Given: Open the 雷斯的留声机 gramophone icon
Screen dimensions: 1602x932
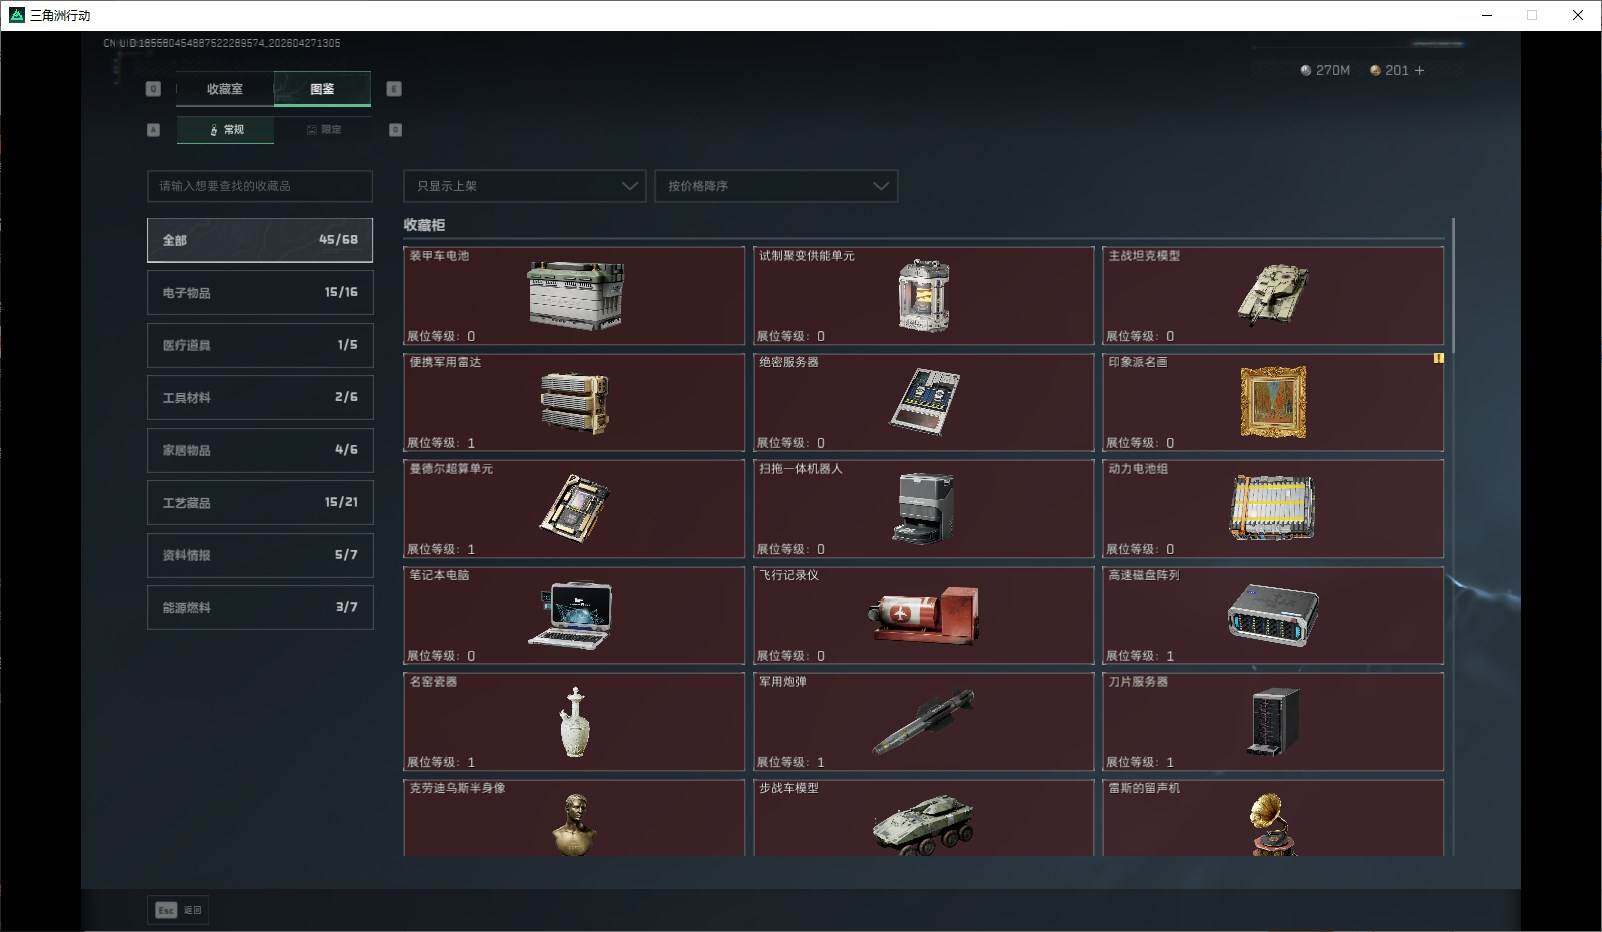Looking at the screenshot, I should [x=1271, y=825].
